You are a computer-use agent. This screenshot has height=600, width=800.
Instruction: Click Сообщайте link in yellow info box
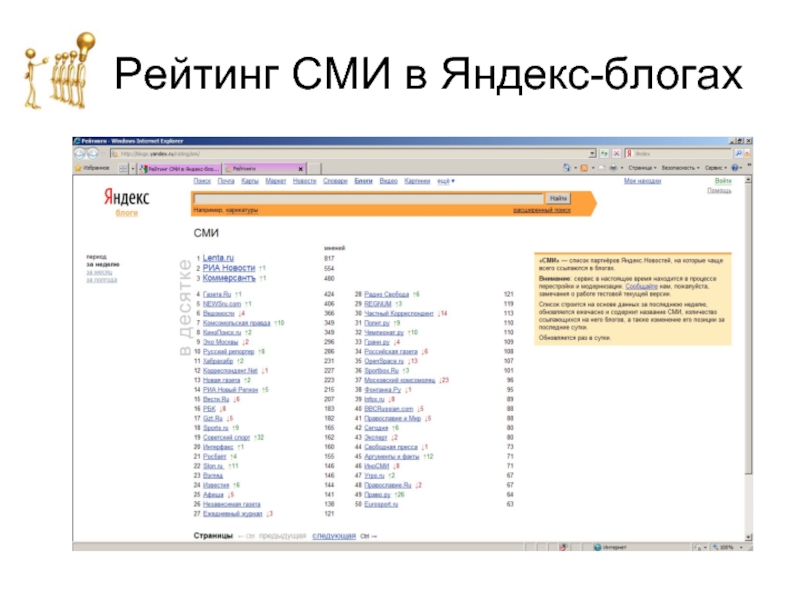tap(641, 286)
